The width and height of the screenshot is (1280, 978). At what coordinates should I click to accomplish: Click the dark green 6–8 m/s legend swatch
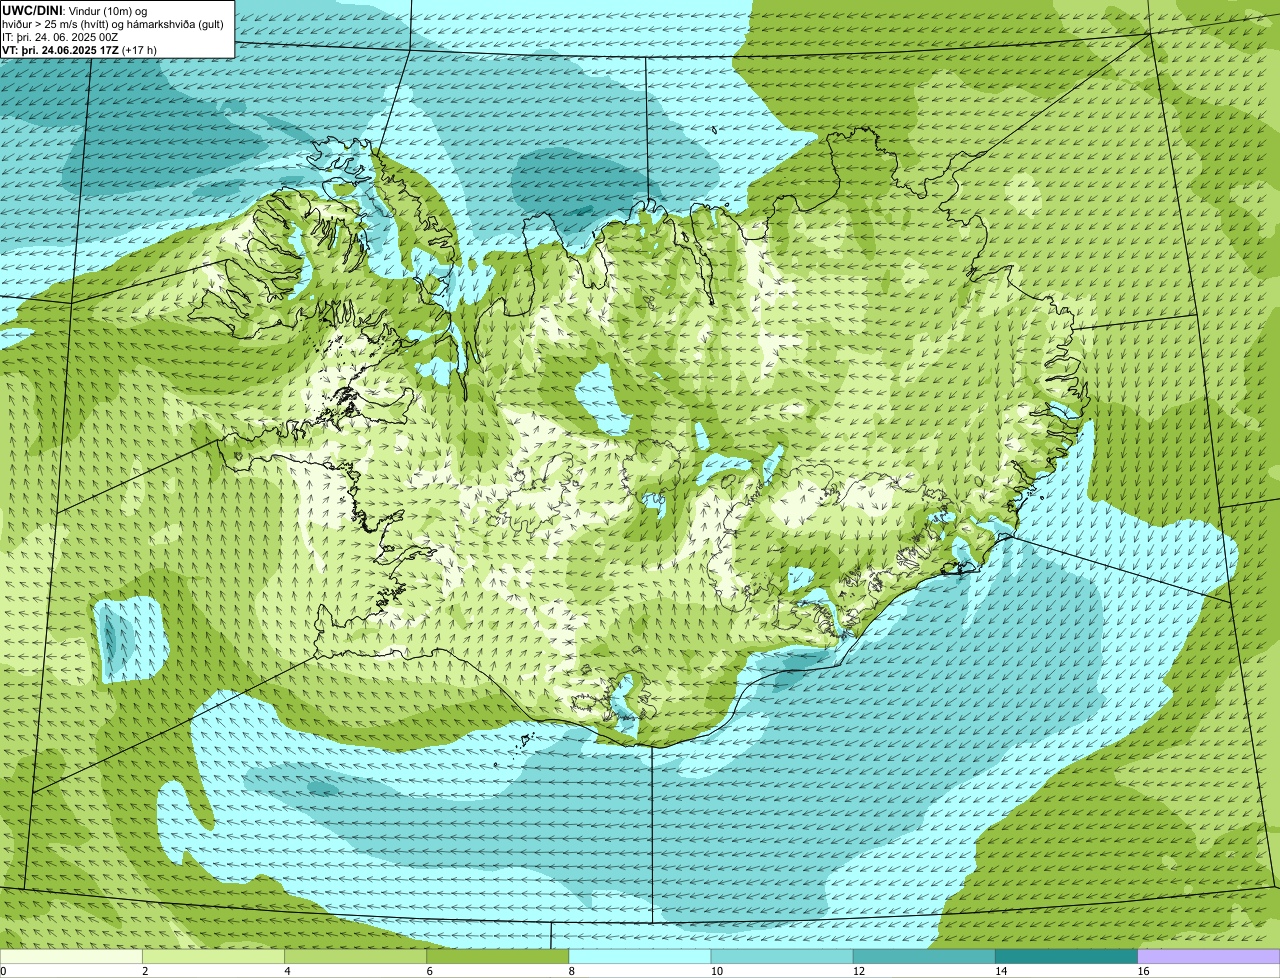497,957
